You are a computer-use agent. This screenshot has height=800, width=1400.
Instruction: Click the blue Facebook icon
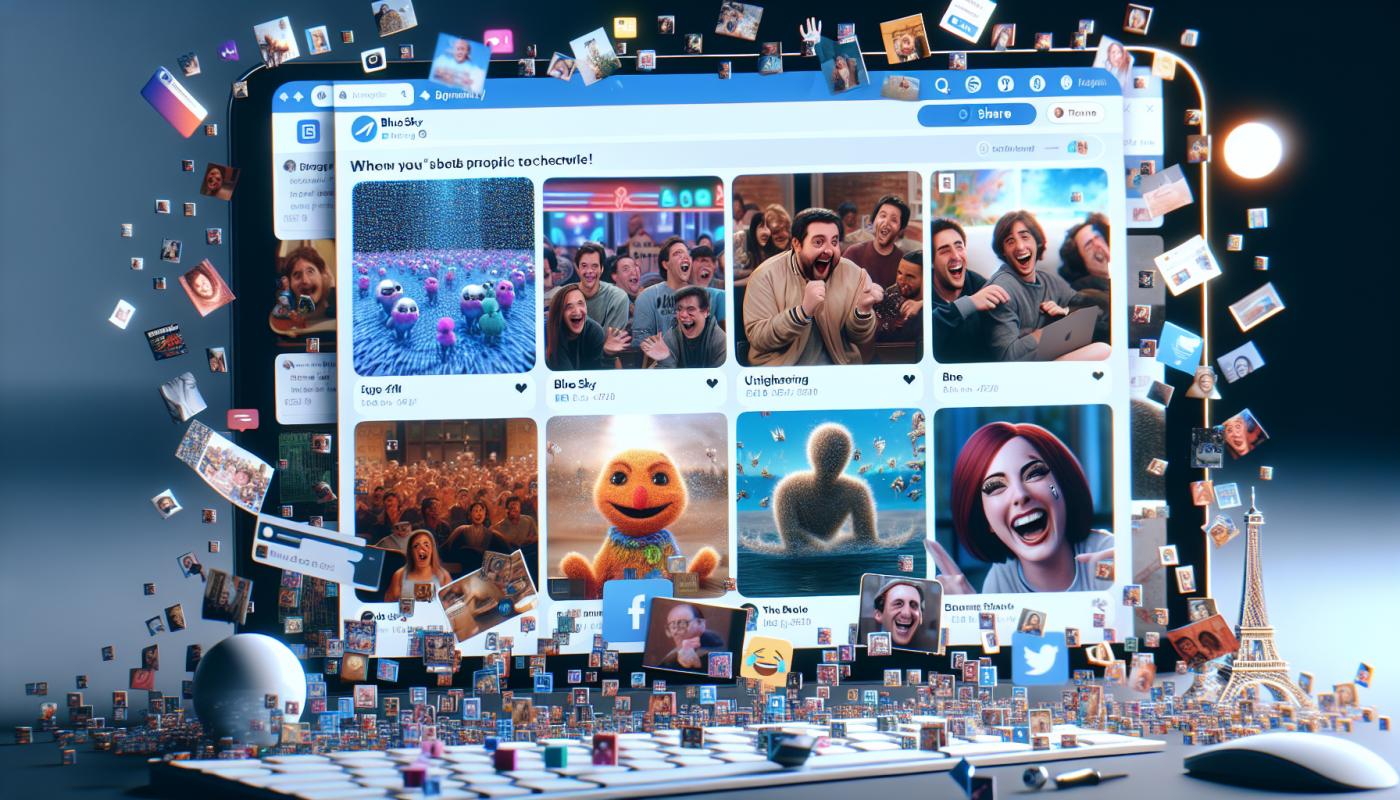pos(637,610)
